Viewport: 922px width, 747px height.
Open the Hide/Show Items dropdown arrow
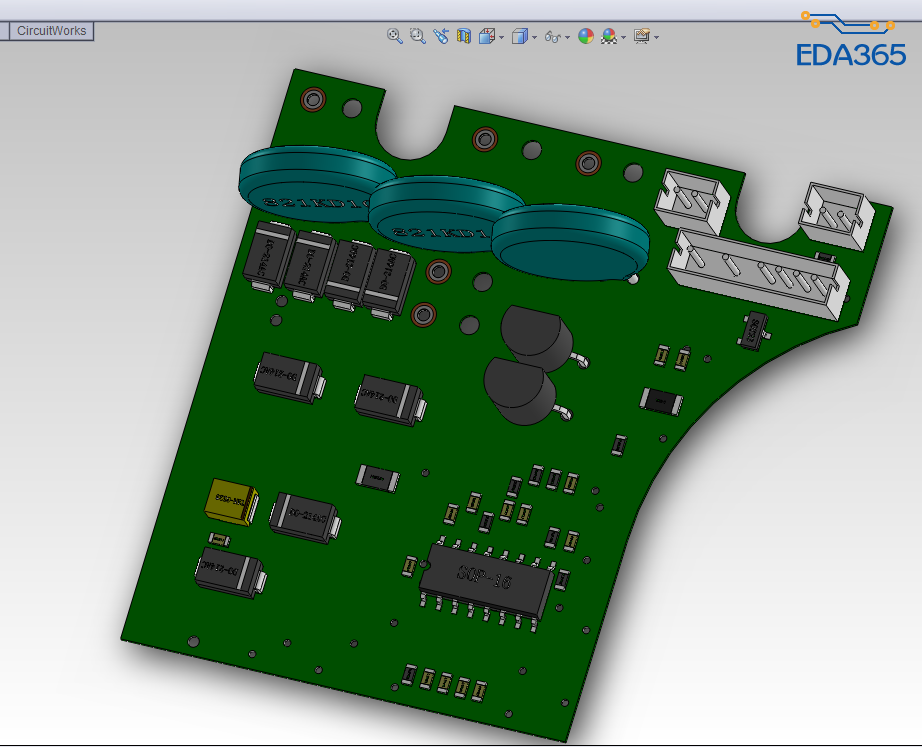click(567, 37)
